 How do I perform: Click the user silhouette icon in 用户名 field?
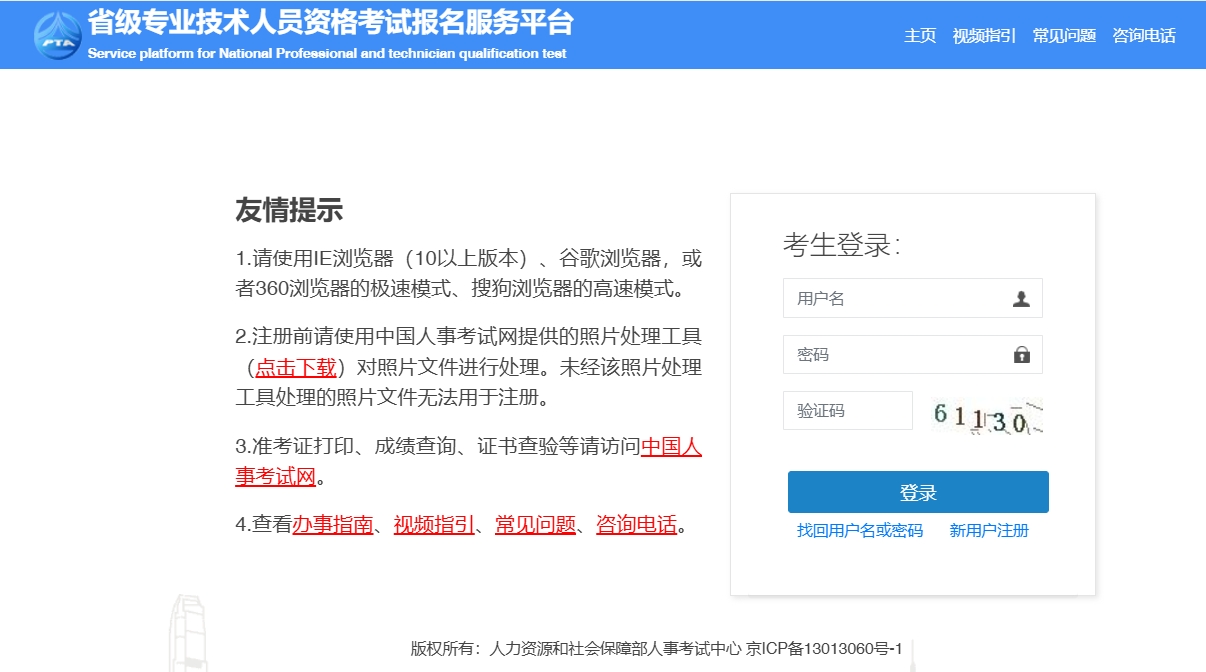[x=1021, y=298]
